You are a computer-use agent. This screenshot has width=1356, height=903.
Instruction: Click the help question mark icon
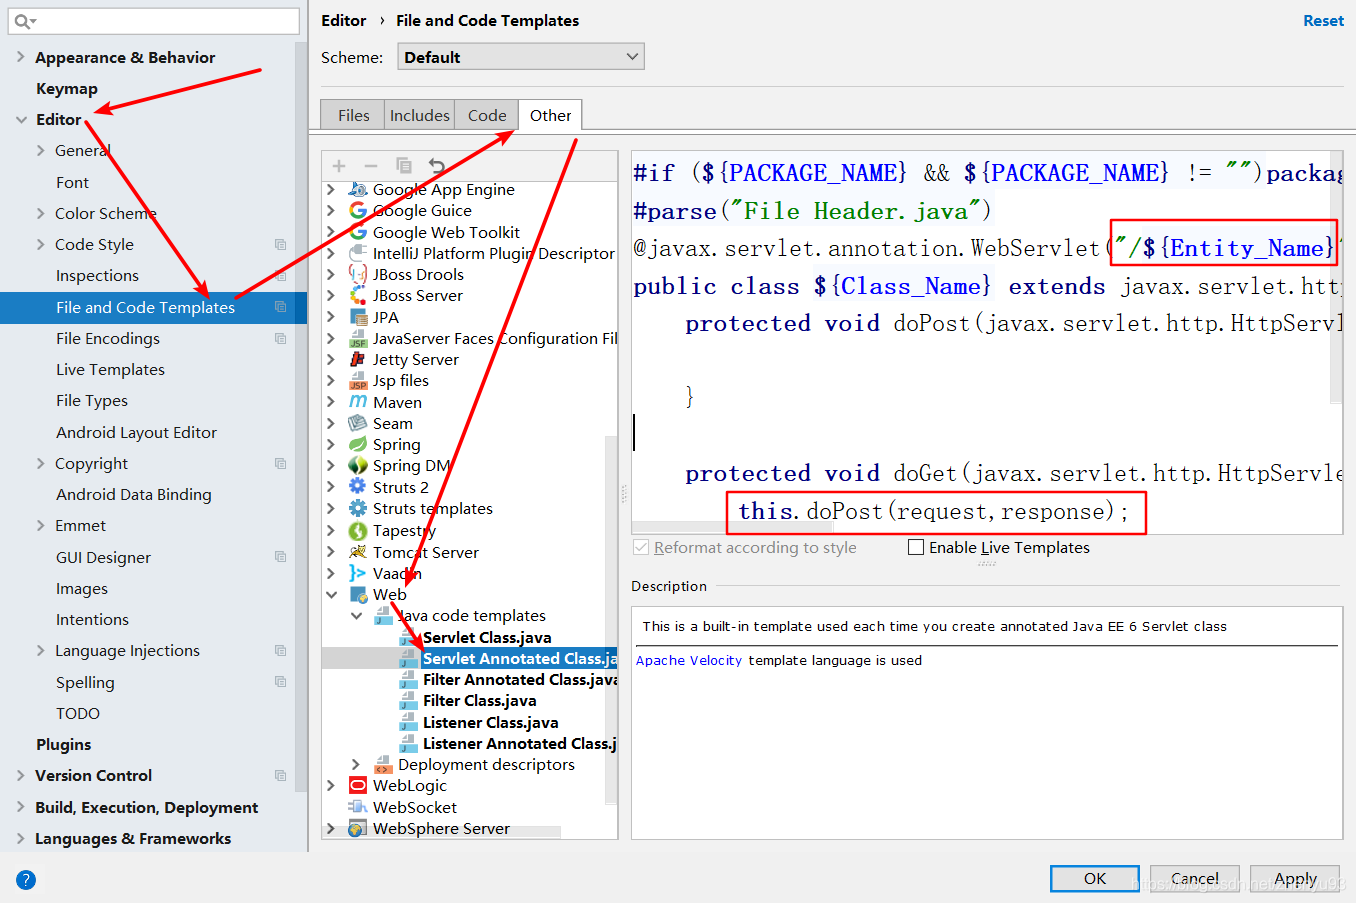26,880
